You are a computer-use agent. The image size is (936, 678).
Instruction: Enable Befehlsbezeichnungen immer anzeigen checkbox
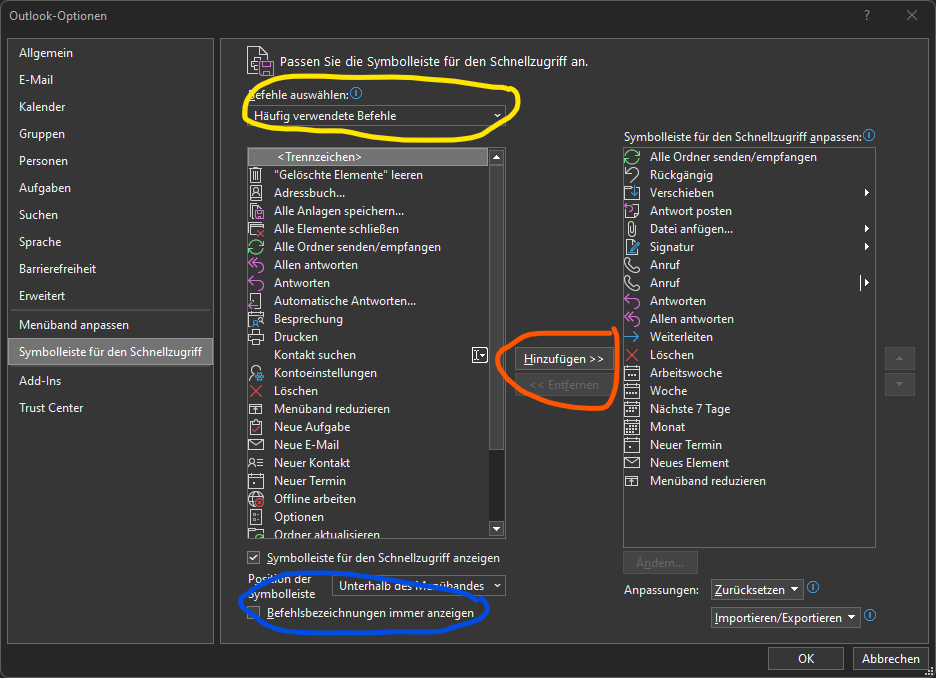[x=254, y=612]
